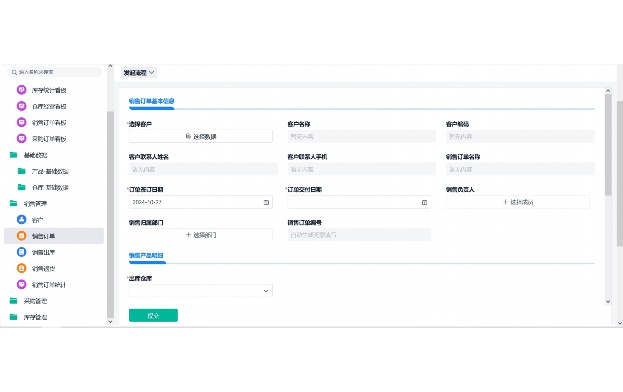This screenshot has width=623, height=392.
Task: Open the 出库仓库 dropdown select
Action: (201, 291)
